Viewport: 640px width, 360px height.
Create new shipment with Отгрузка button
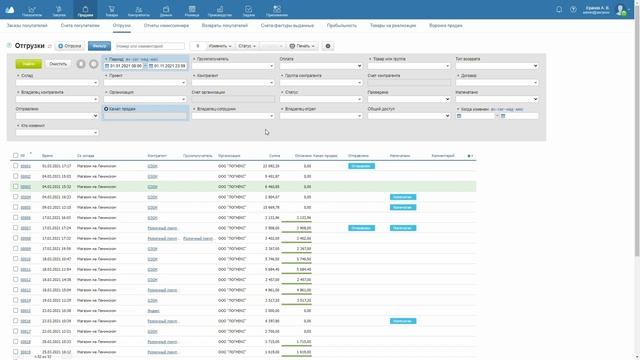tap(70, 46)
